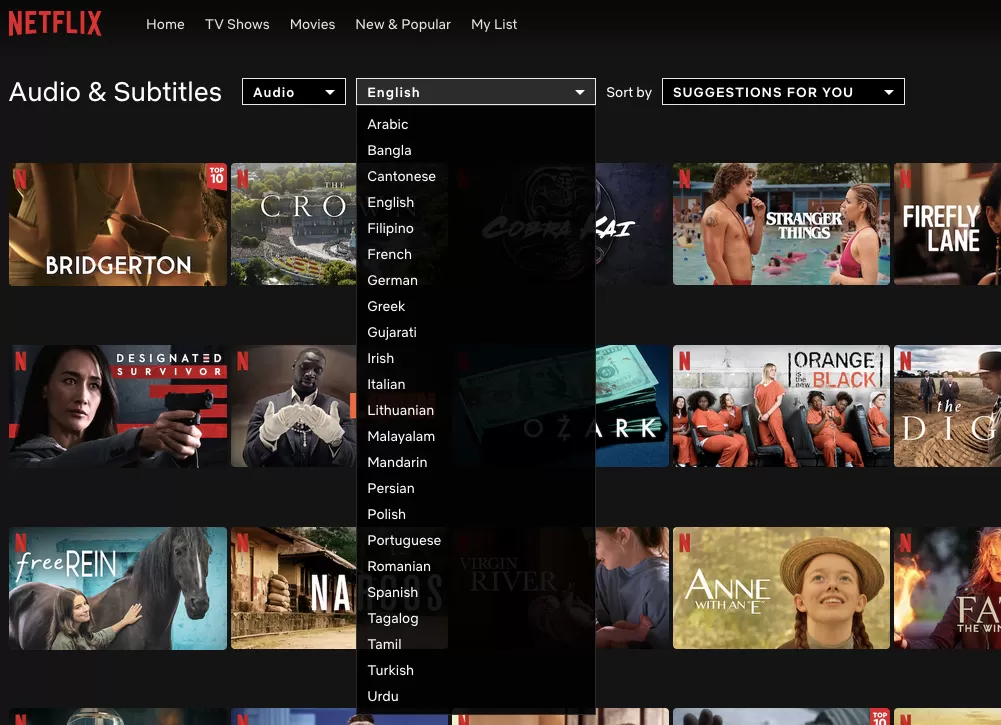Screen dimensions: 1001x725
Task: Go to My List
Action: (494, 24)
